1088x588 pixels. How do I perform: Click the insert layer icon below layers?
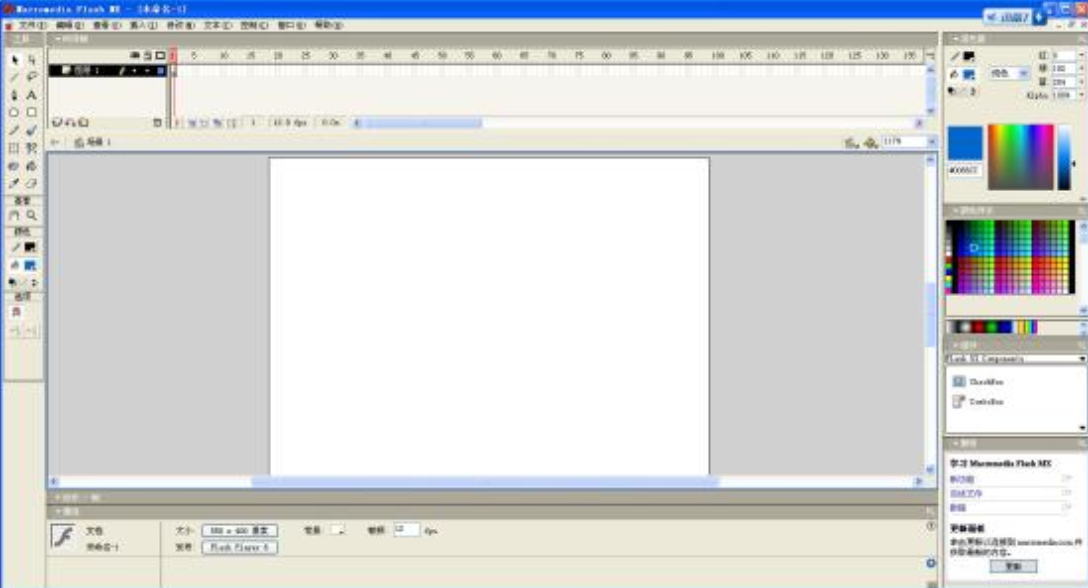(57, 122)
